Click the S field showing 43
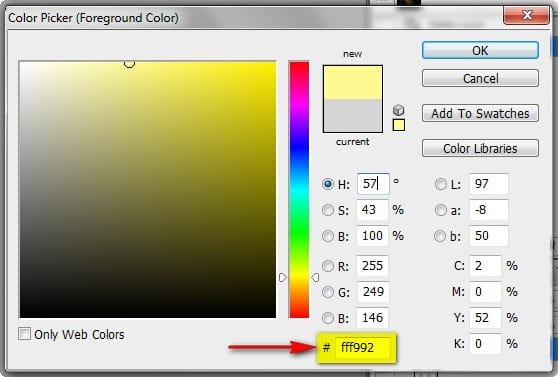The height and width of the screenshot is (377, 558). [372, 210]
